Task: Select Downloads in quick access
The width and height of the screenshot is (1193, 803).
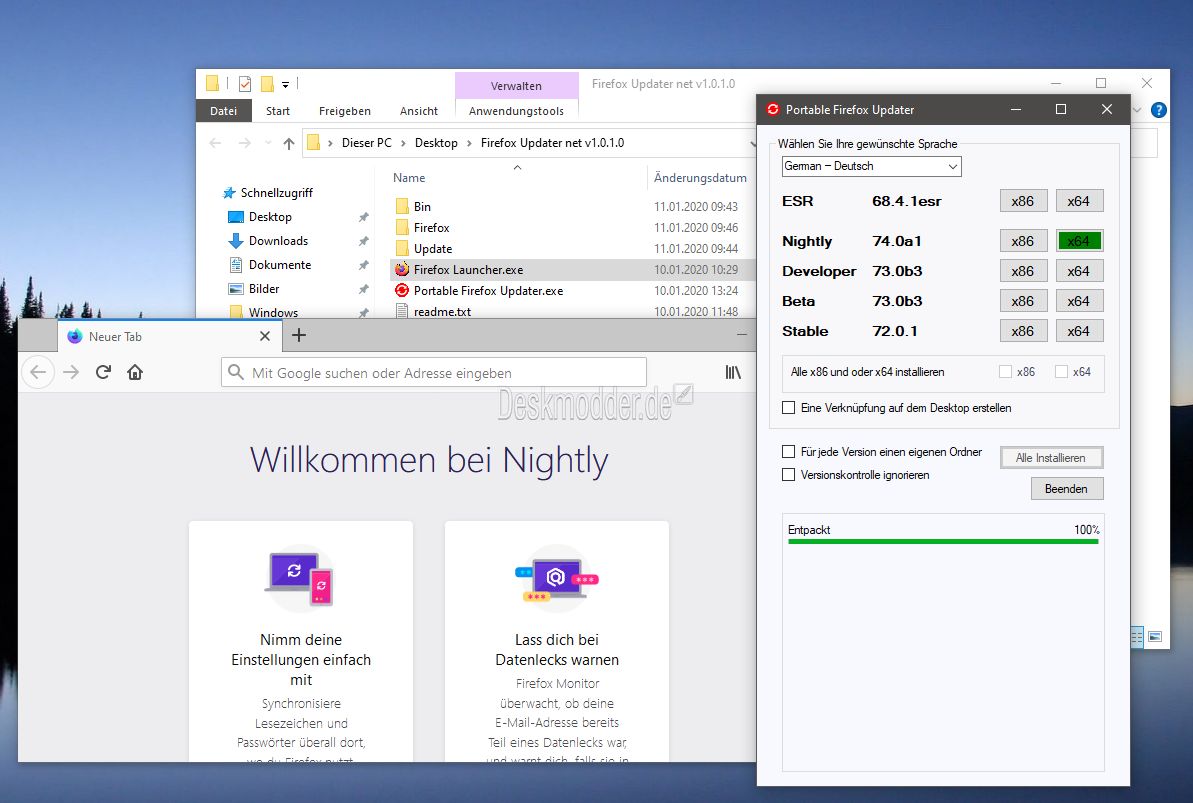Action: 278,241
